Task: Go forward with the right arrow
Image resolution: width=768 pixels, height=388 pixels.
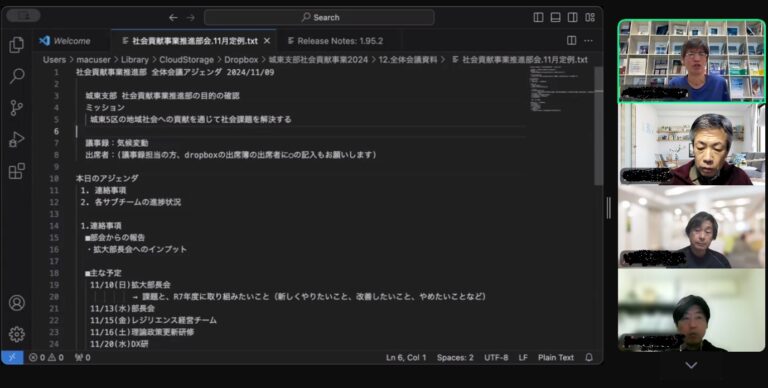Action: 191,18
